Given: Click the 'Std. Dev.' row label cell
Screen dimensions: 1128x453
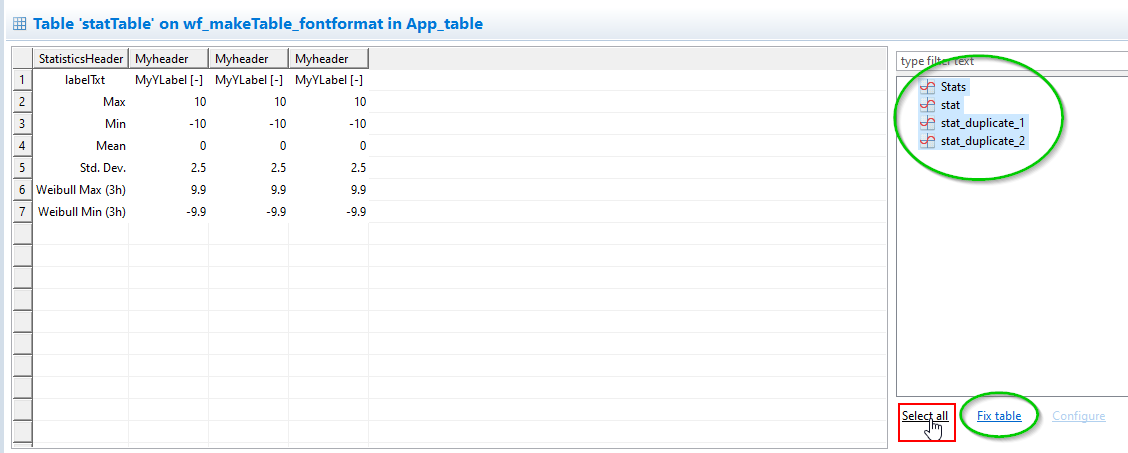Looking at the screenshot, I should click(102, 167).
